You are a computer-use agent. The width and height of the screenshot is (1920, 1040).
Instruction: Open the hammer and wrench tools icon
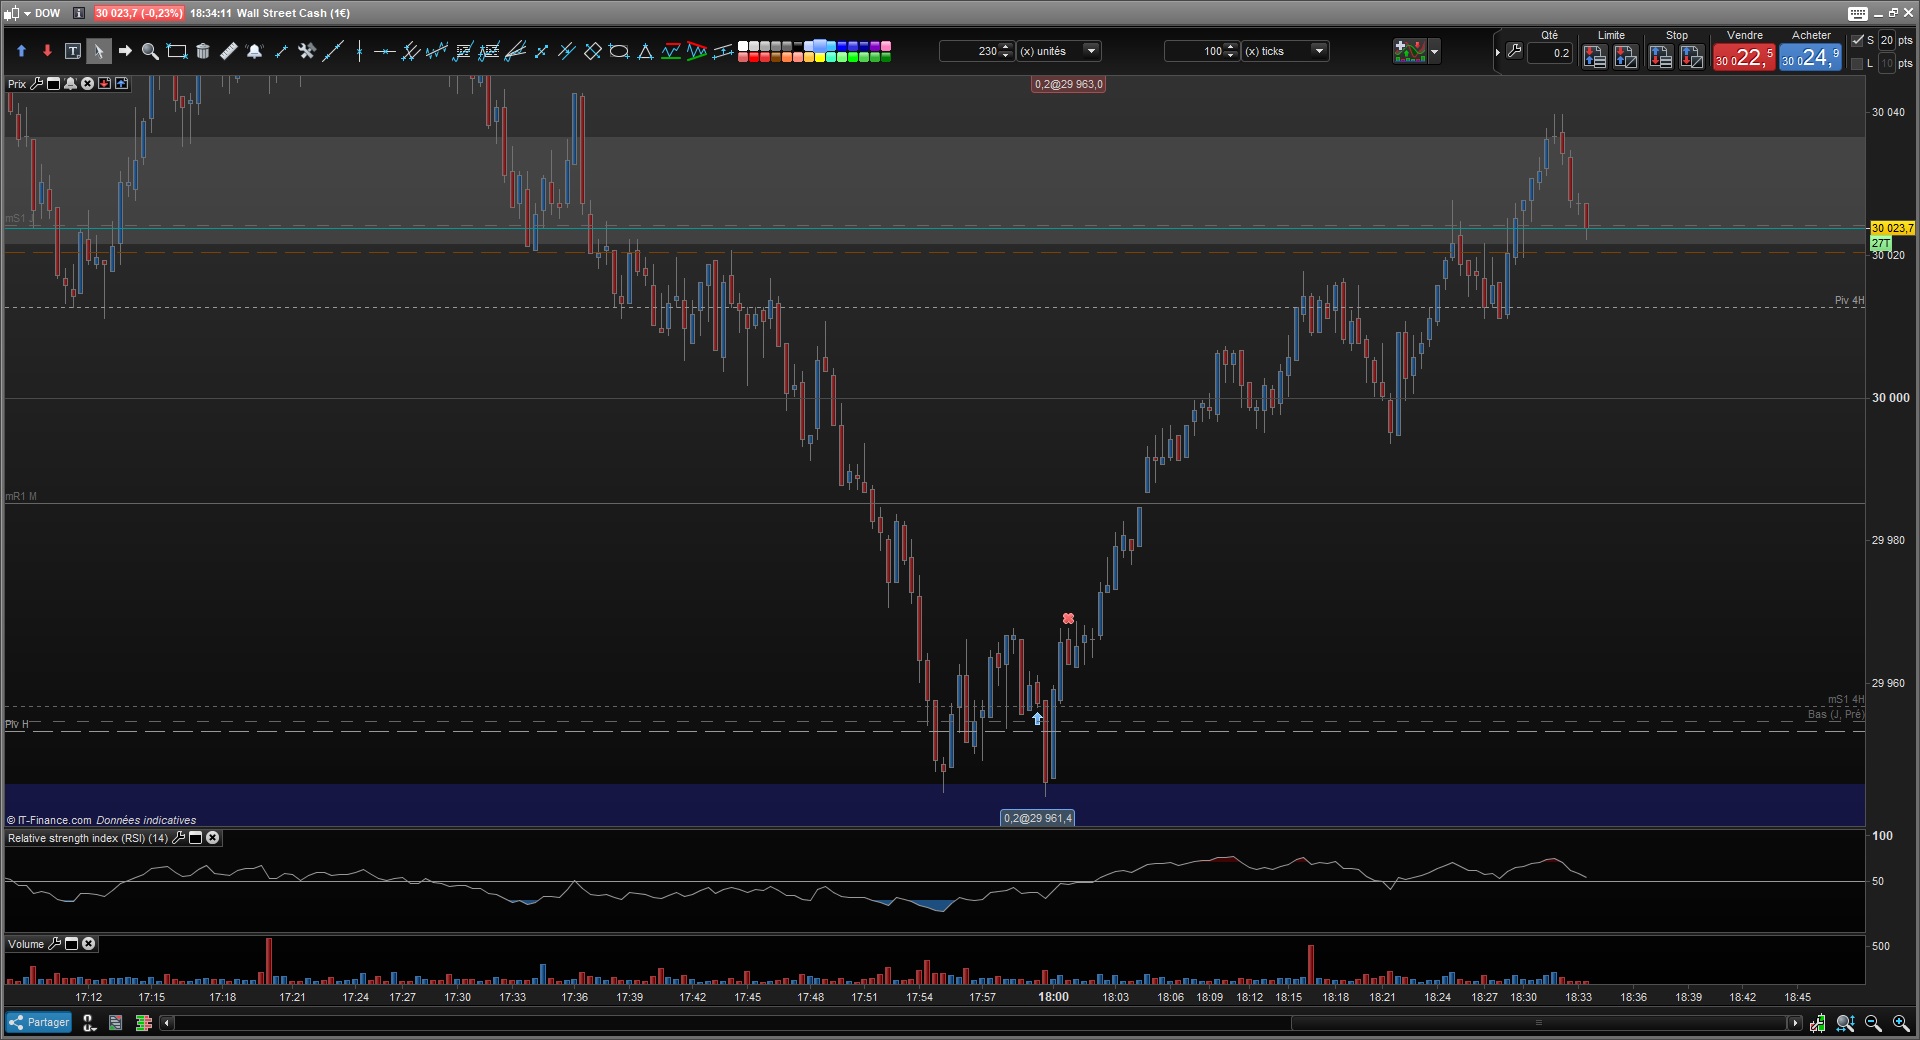(307, 51)
